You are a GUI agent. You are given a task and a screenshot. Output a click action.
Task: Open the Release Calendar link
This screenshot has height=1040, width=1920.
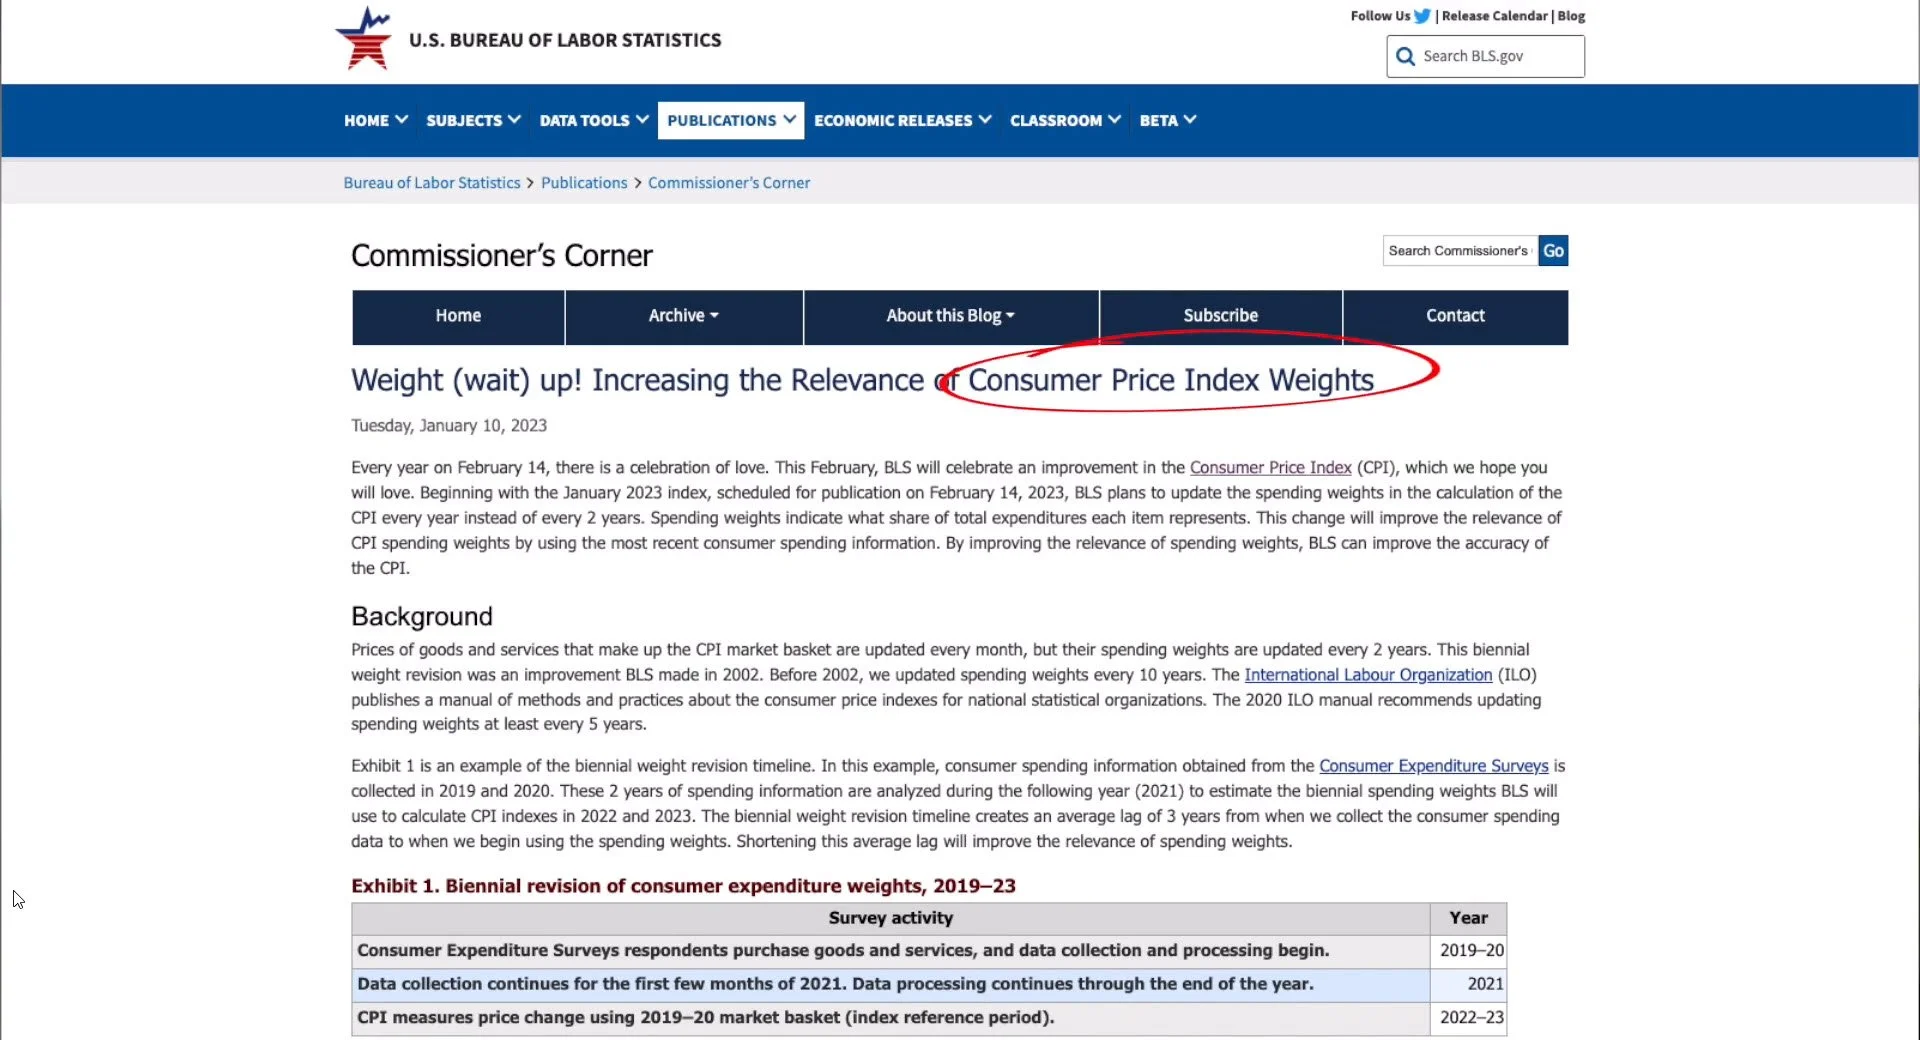[1494, 16]
